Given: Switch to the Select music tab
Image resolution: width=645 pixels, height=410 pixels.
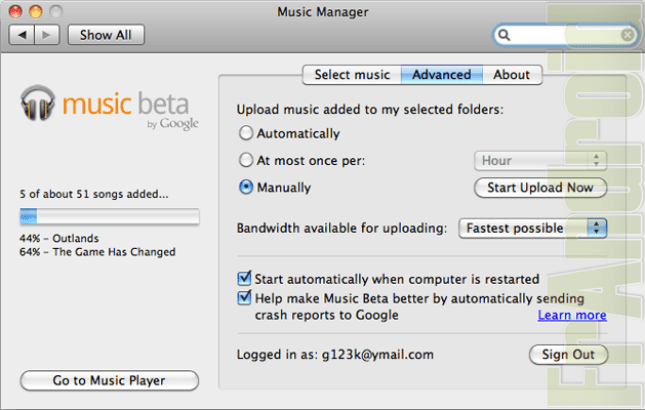Looking at the screenshot, I should click(x=352, y=75).
